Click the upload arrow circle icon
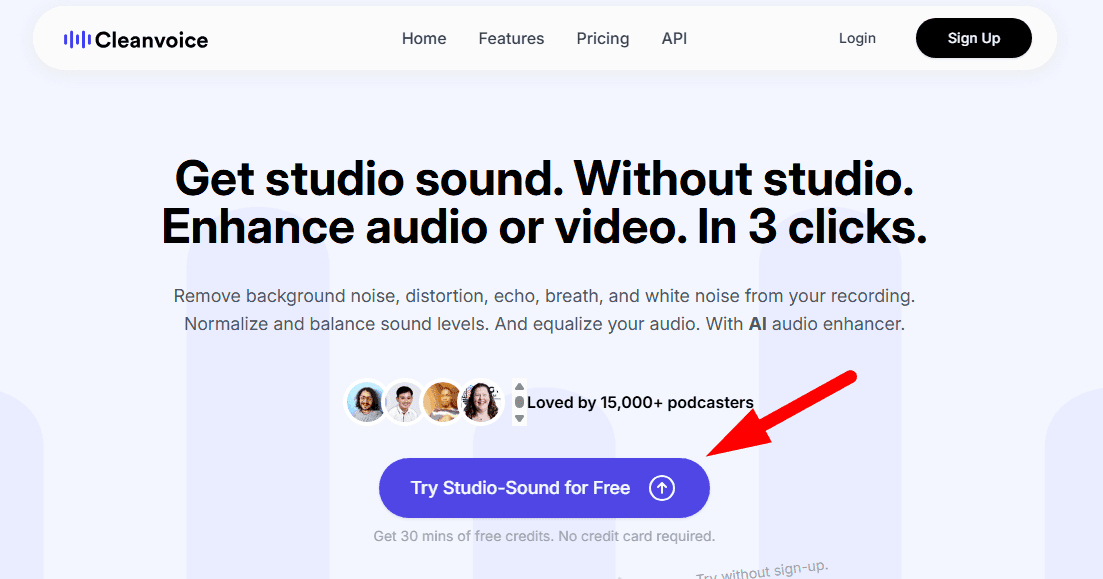The width and height of the screenshot is (1103, 579). click(661, 488)
